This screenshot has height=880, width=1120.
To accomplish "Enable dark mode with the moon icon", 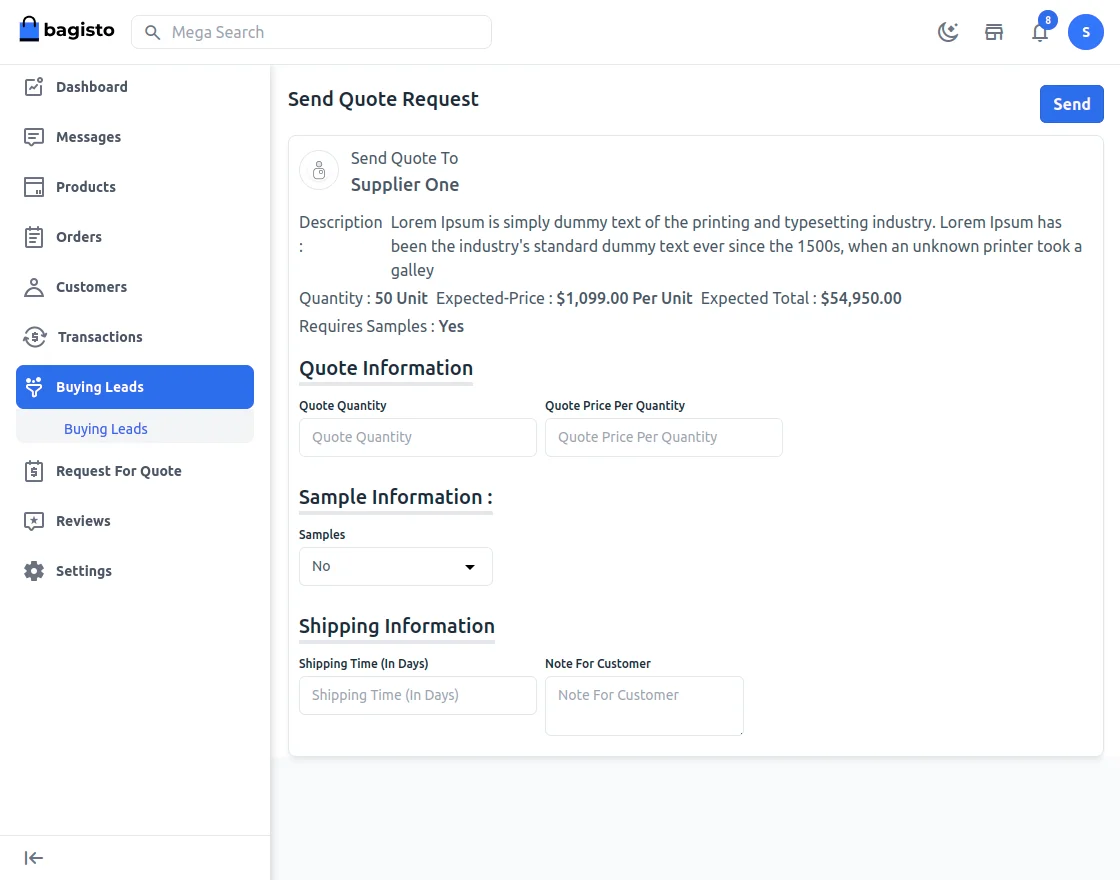I will tap(948, 31).
